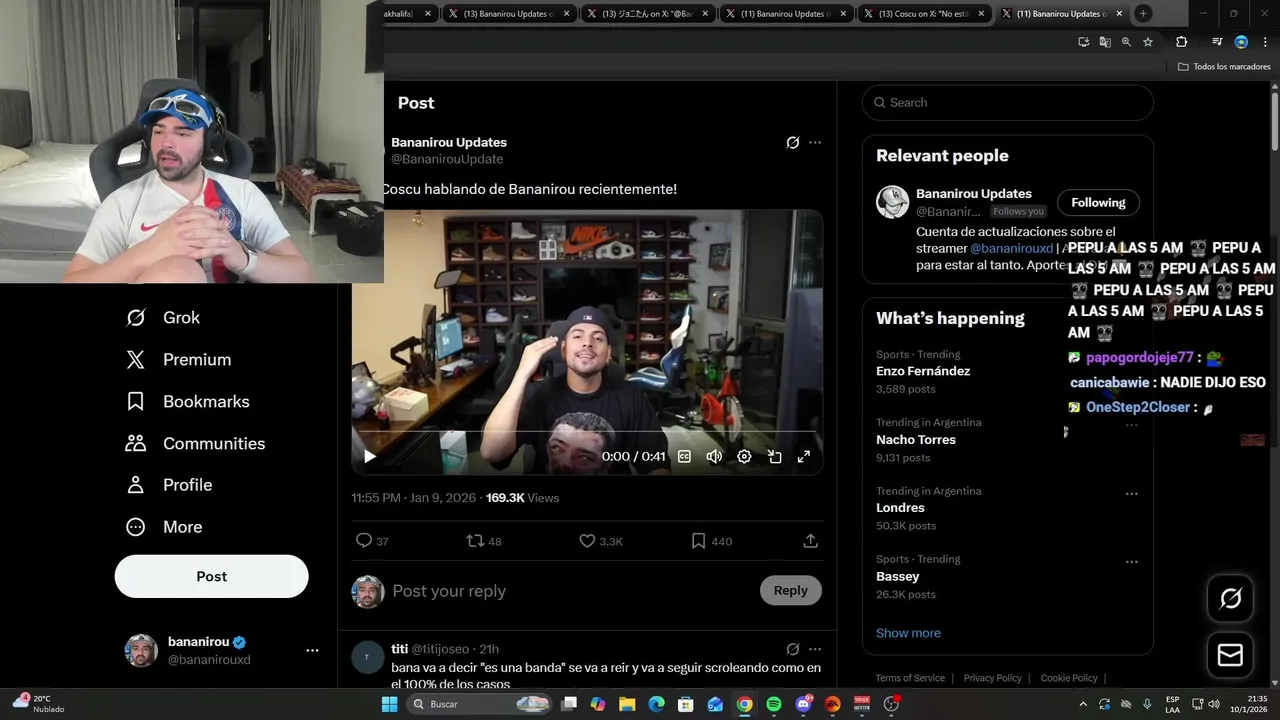Click the taskbar Buscar search box

pyautogui.click(x=481, y=704)
